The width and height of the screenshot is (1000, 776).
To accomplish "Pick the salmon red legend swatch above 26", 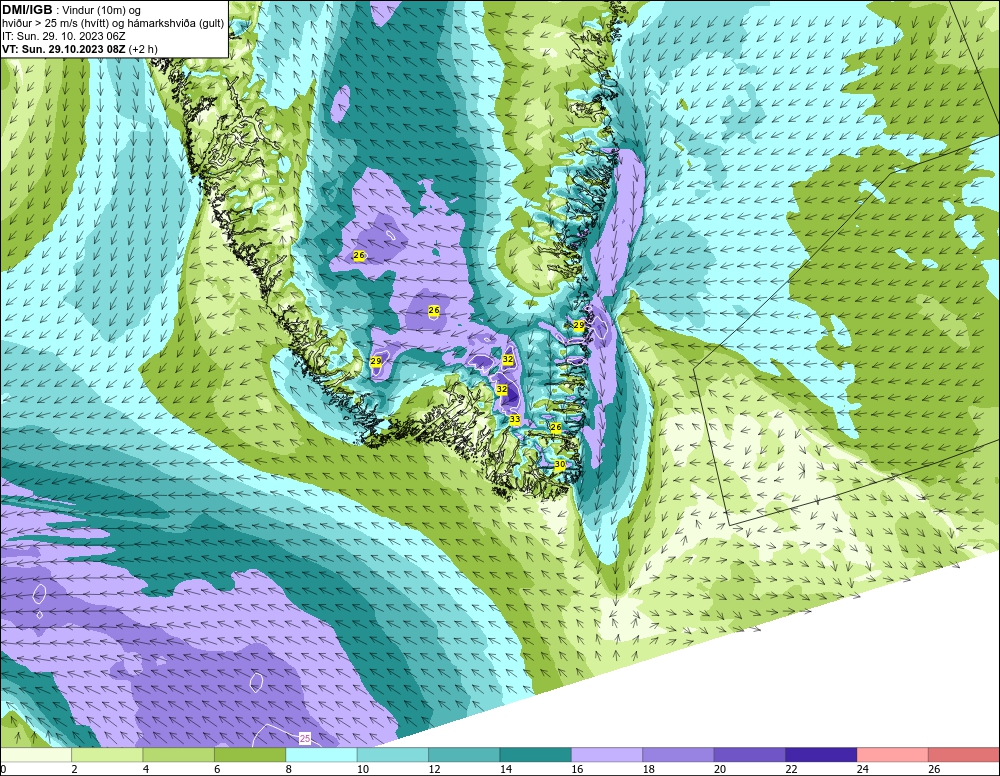I will tap(964, 755).
